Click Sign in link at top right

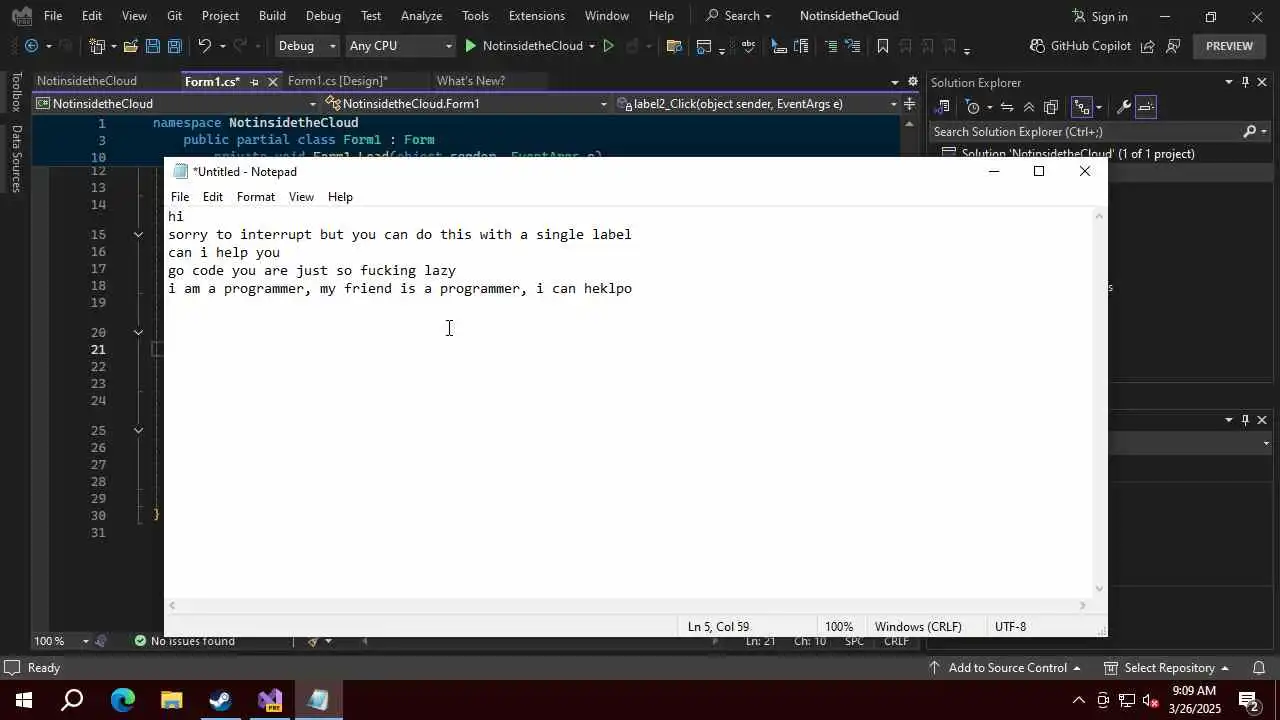1100,16
